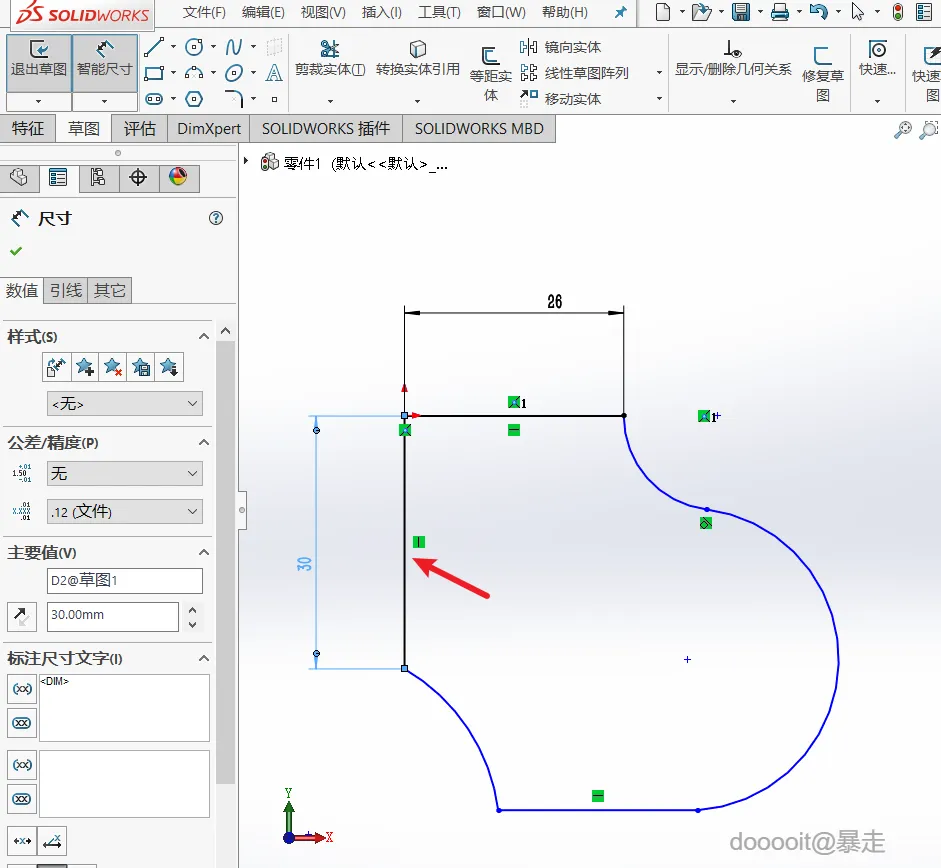
Task: Select the Corner Rectangle tool
Action: [154, 73]
